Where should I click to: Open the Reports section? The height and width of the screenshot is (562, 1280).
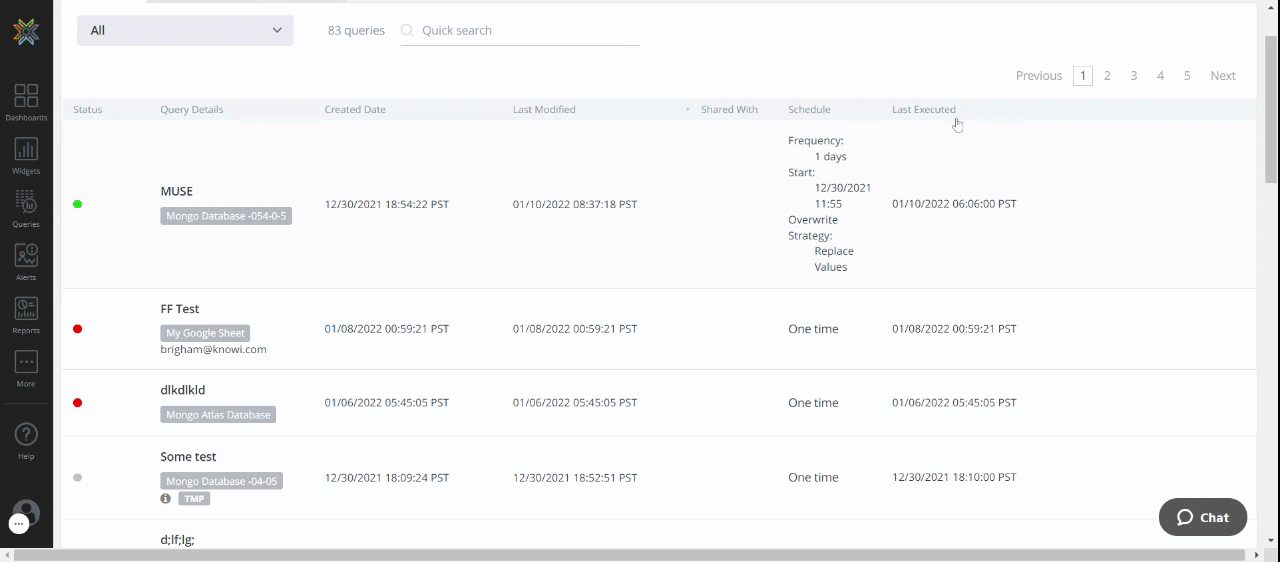point(26,314)
